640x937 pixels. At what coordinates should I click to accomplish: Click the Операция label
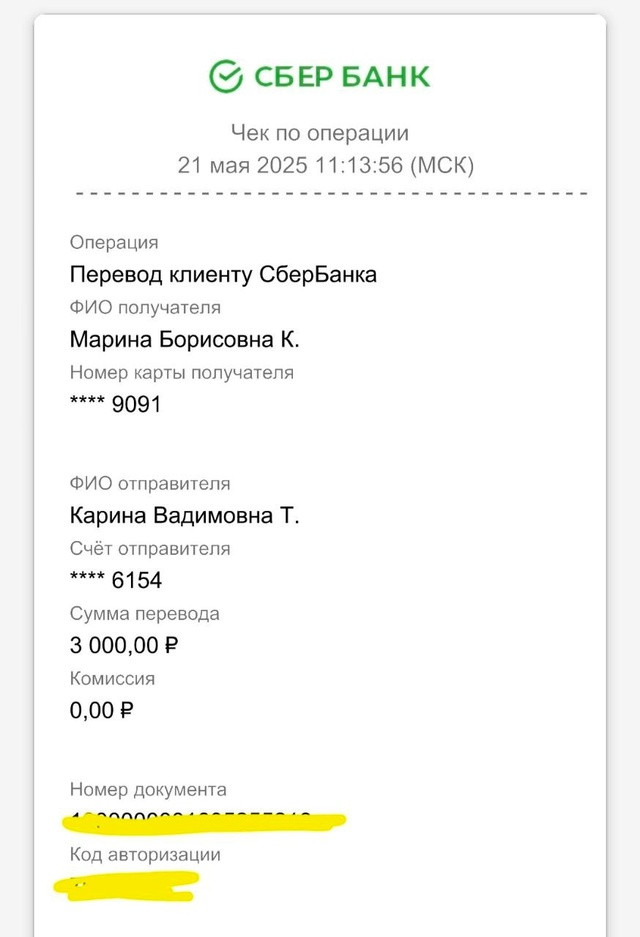[x=114, y=243]
